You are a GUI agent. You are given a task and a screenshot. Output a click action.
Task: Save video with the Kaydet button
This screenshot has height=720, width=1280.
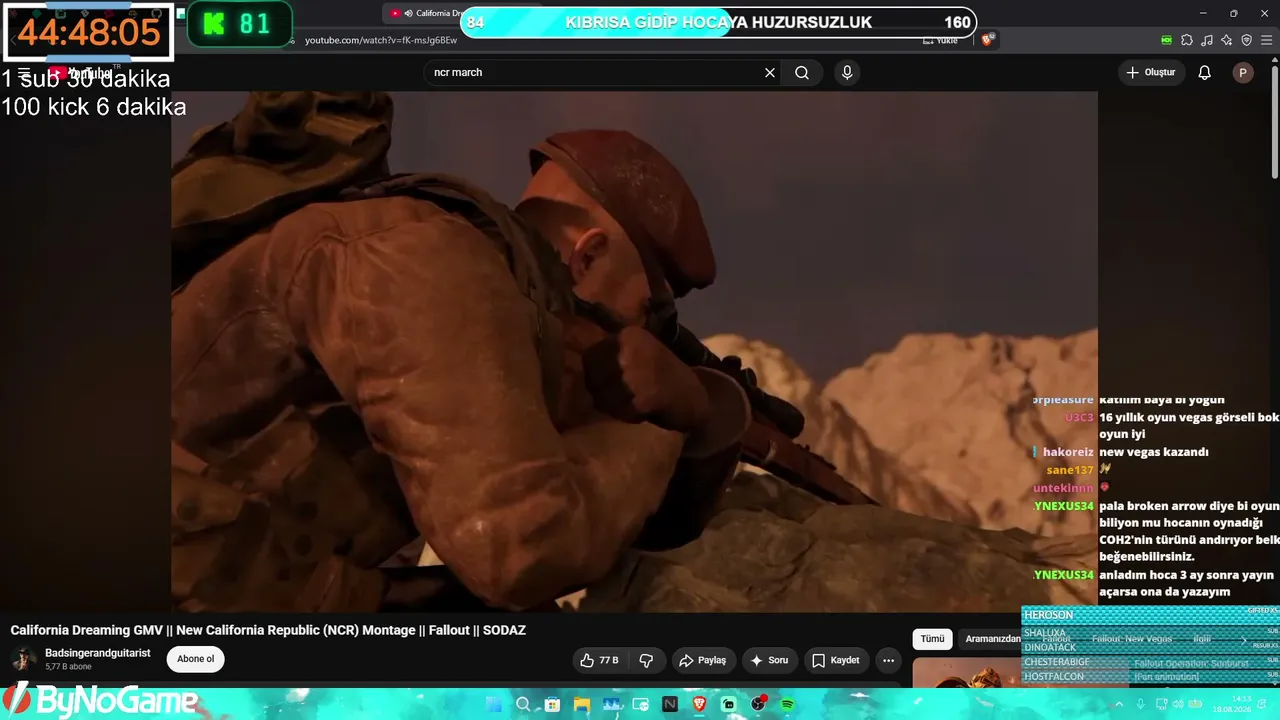pyautogui.click(x=836, y=660)
